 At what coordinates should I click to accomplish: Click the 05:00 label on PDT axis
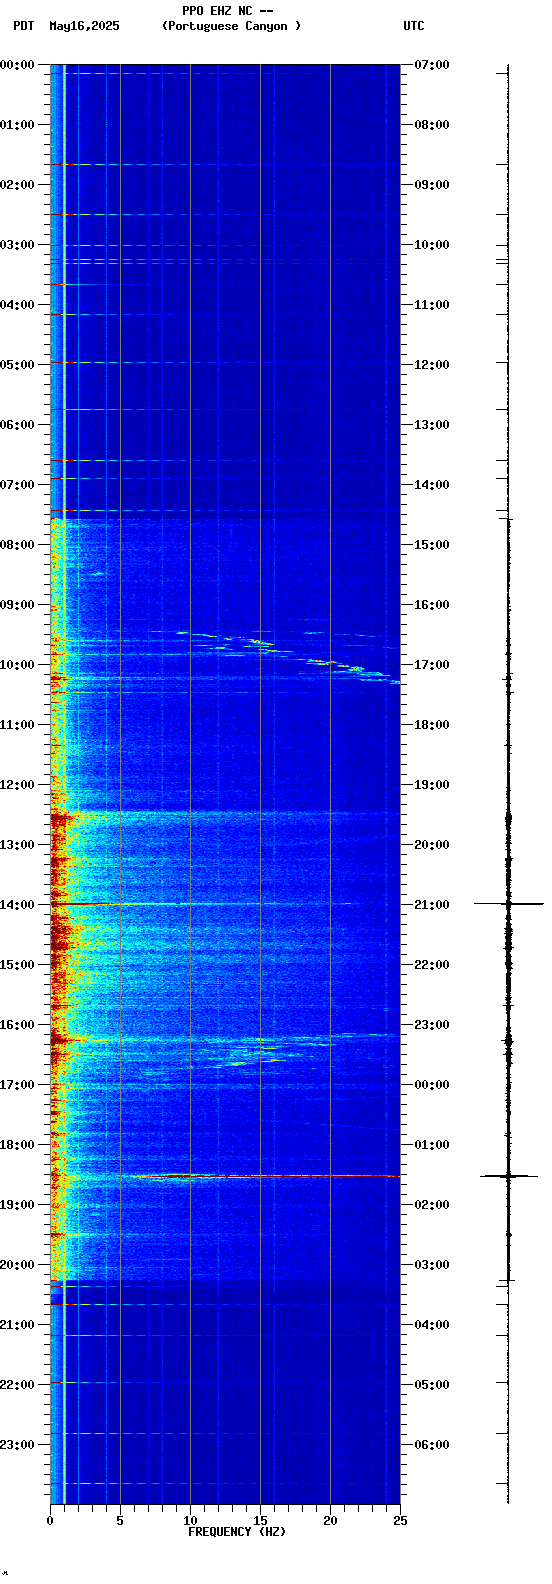pyautogui.click(x=18, y=365)
